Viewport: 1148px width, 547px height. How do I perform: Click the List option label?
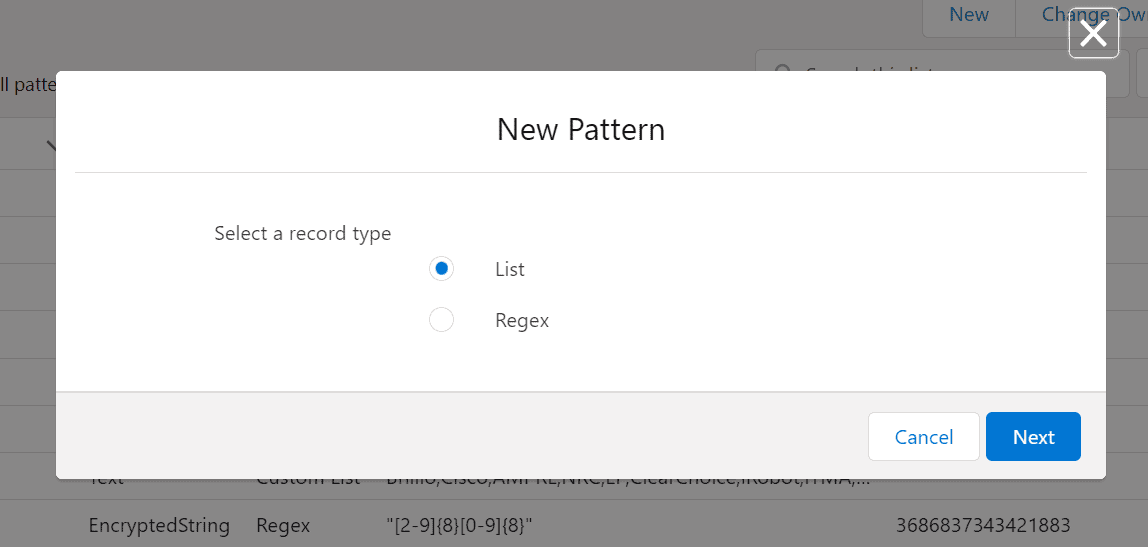pos(509,269)
